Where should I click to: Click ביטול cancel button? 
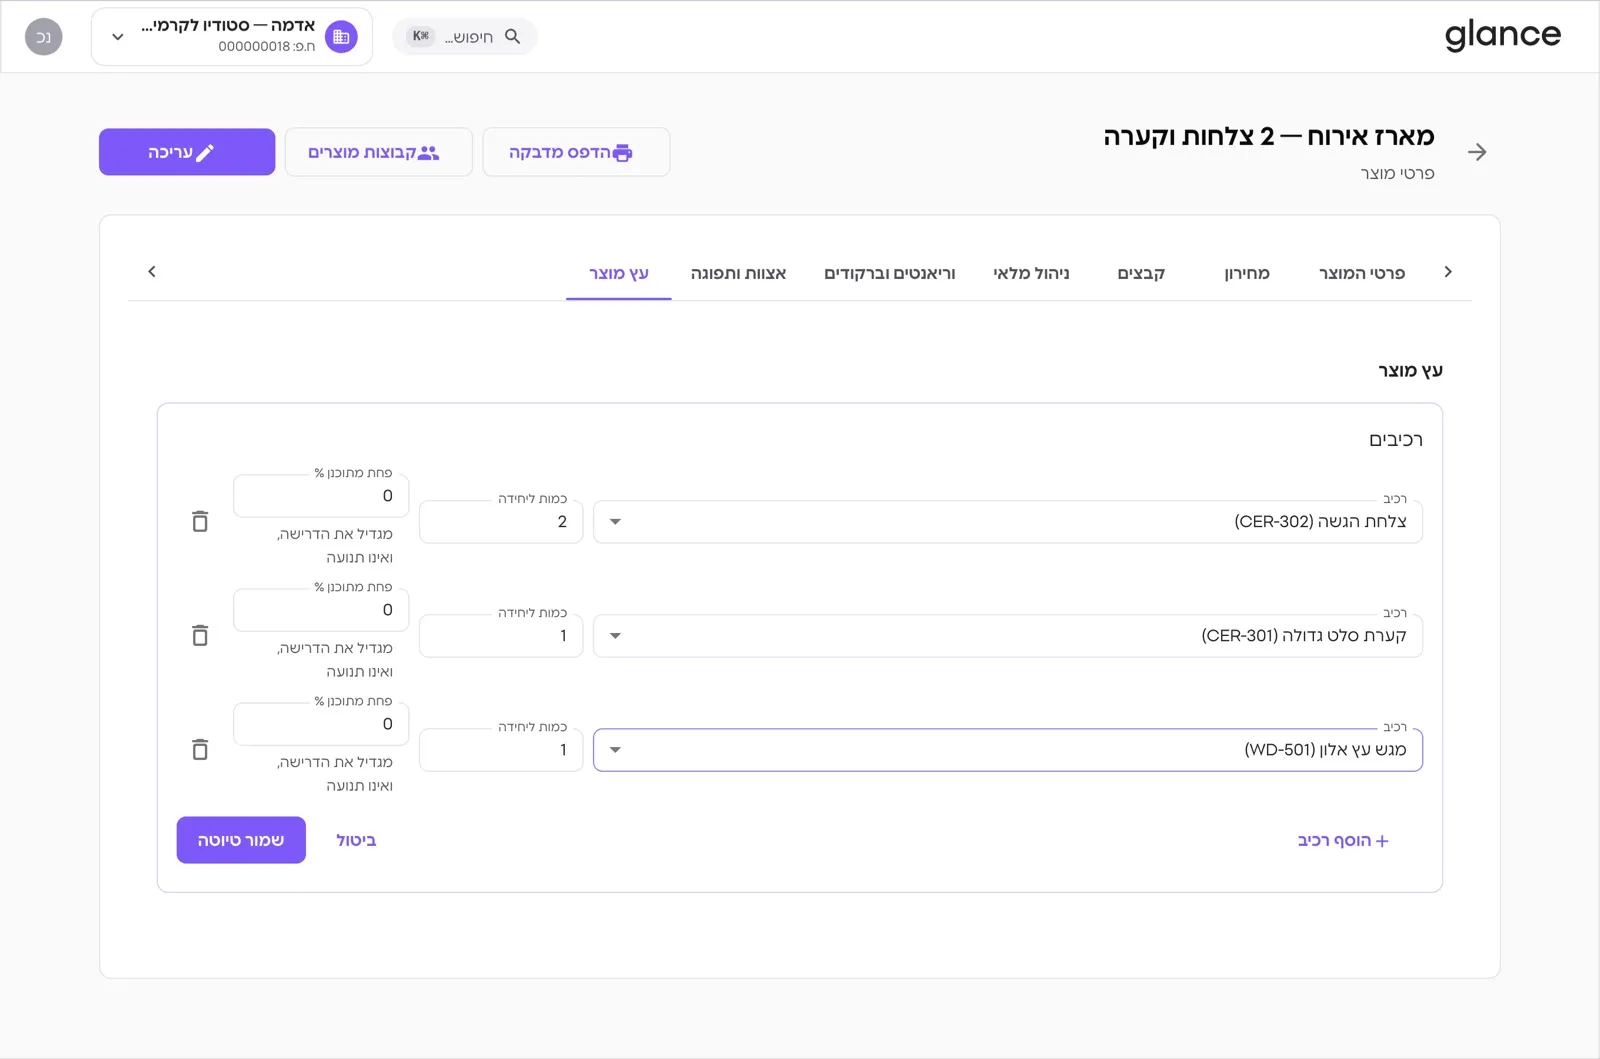356,841
